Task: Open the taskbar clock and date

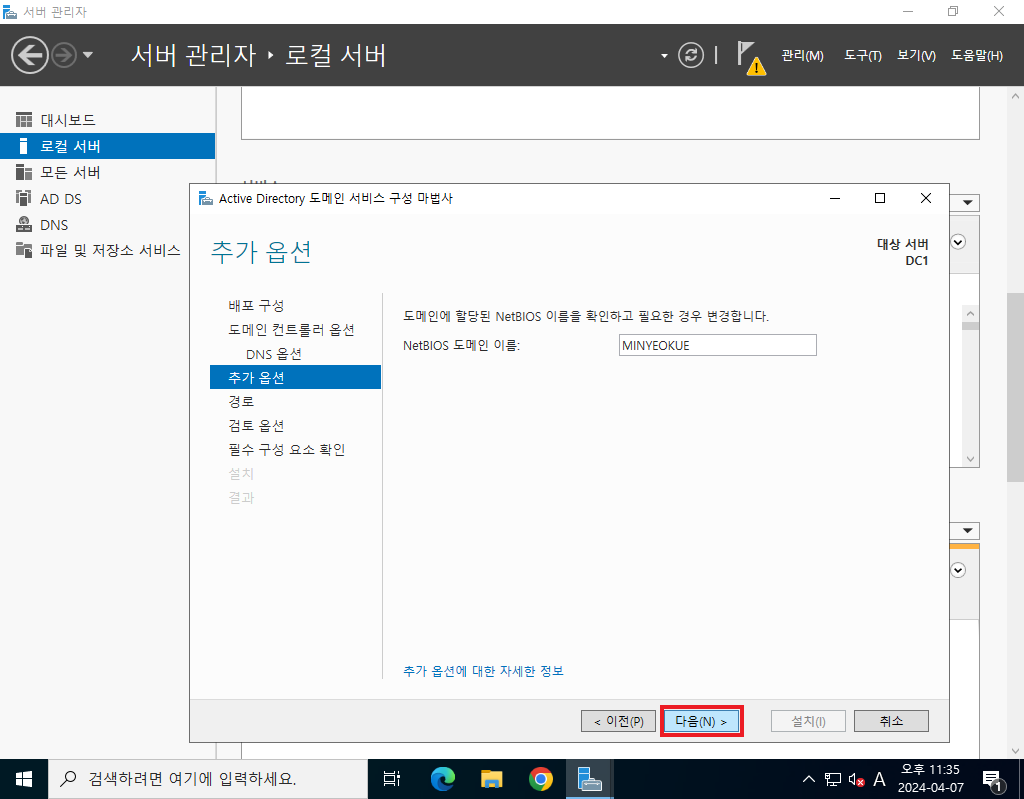Action: point(931,779)
